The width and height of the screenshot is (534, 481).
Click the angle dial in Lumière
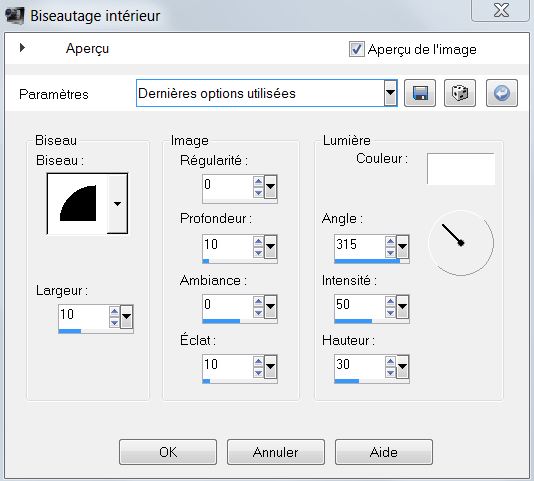(460, 243)
